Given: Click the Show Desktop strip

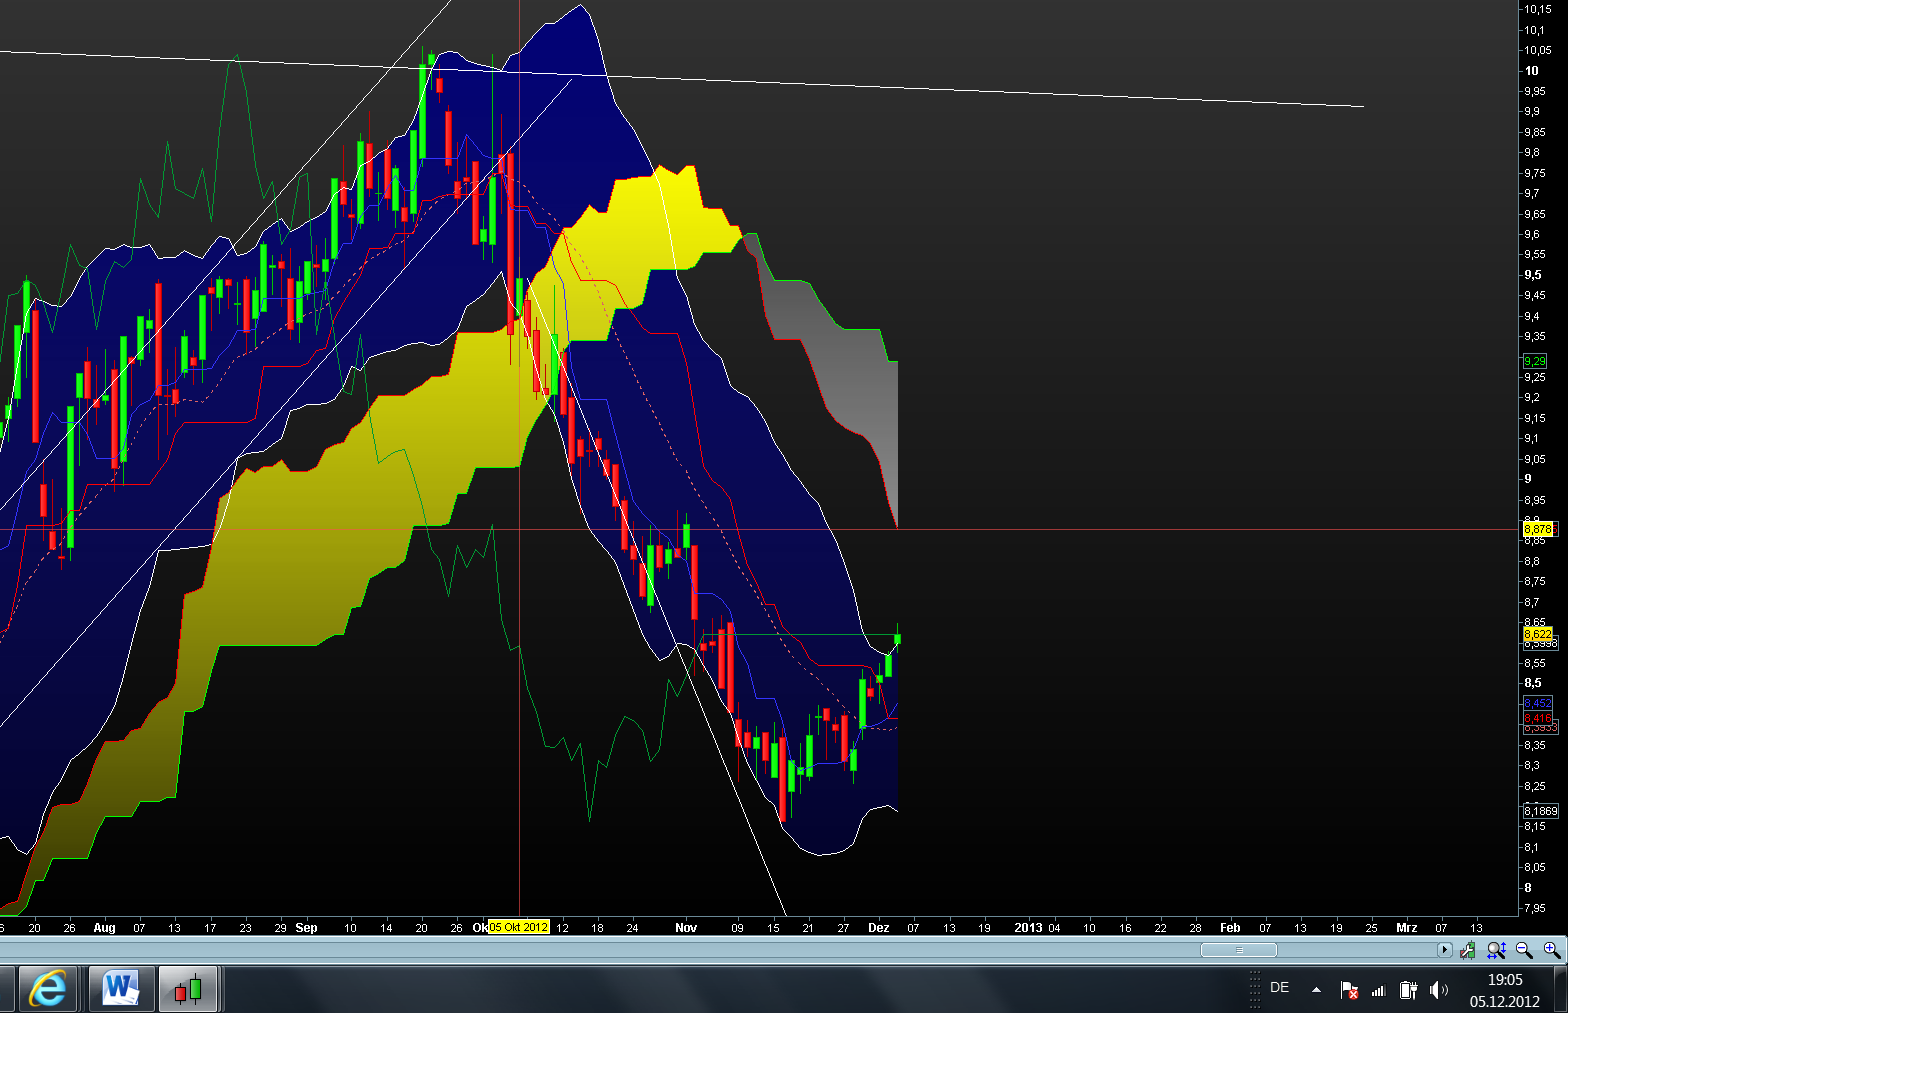Looking at the screenshot, I should pos(1561,990).
